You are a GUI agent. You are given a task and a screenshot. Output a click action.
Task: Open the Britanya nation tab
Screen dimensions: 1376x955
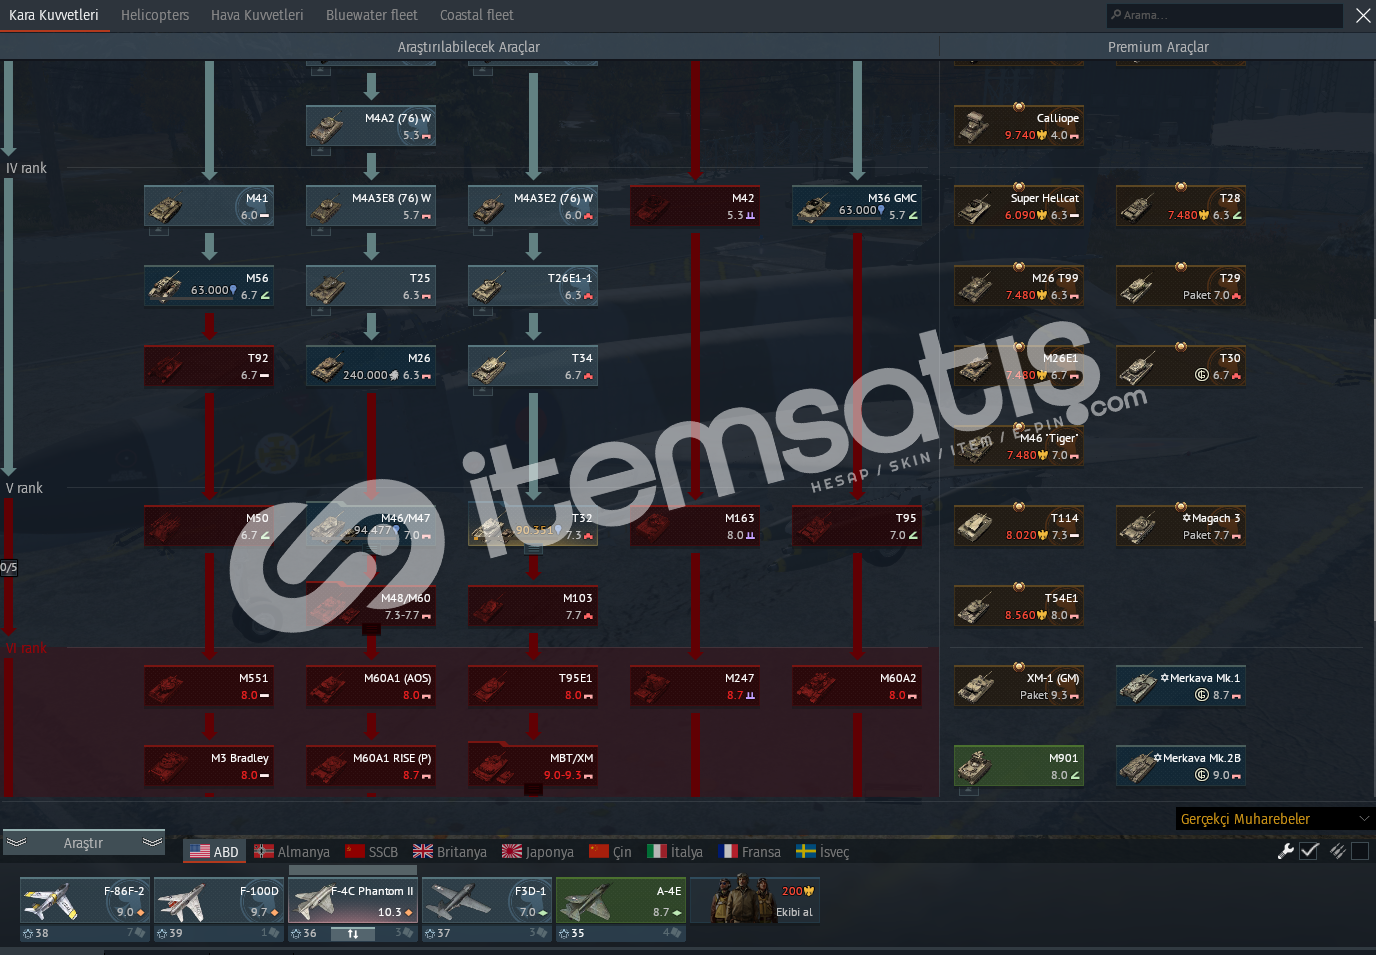[450, 851]
